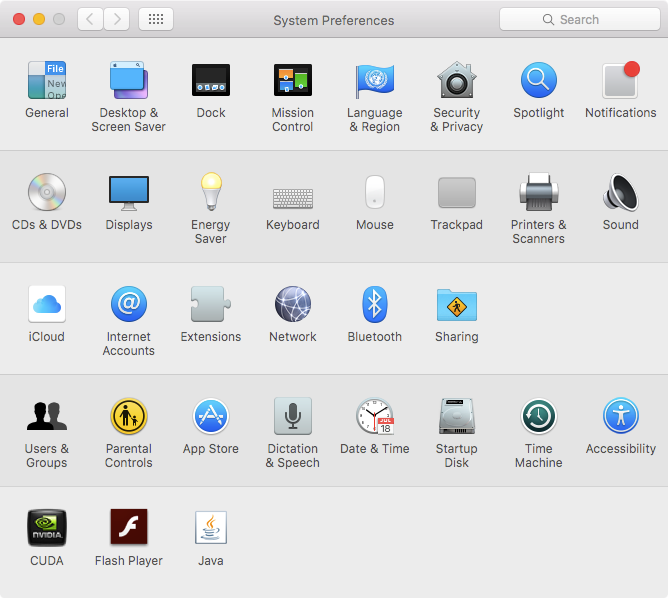
Task: Open Spotlight preferences
Action: click(539, 81)
